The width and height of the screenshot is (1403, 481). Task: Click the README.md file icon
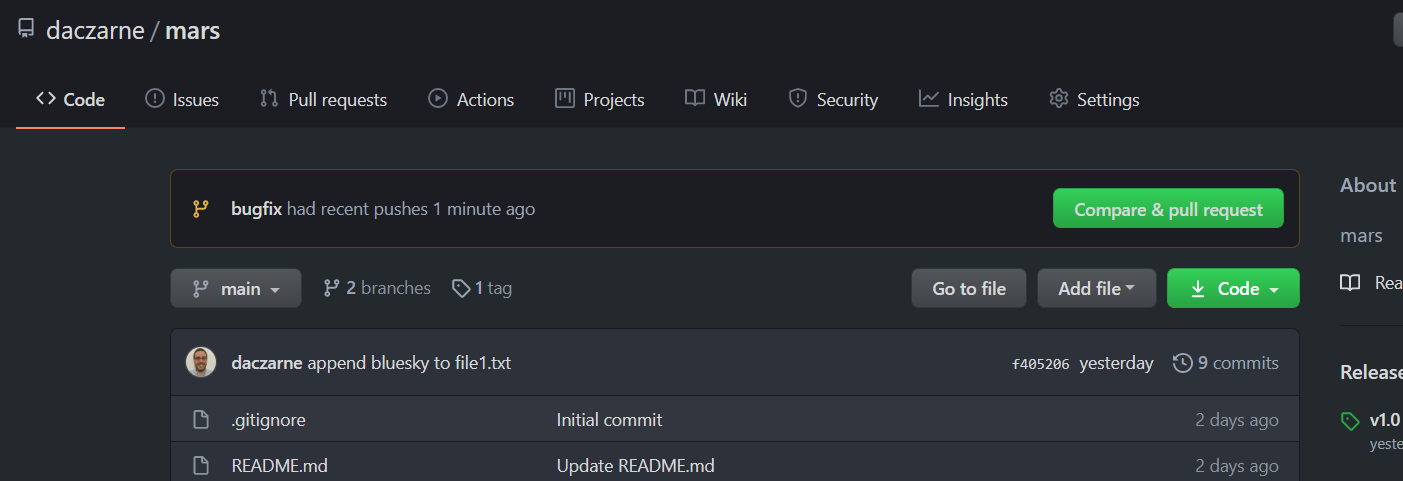point(201,466)
